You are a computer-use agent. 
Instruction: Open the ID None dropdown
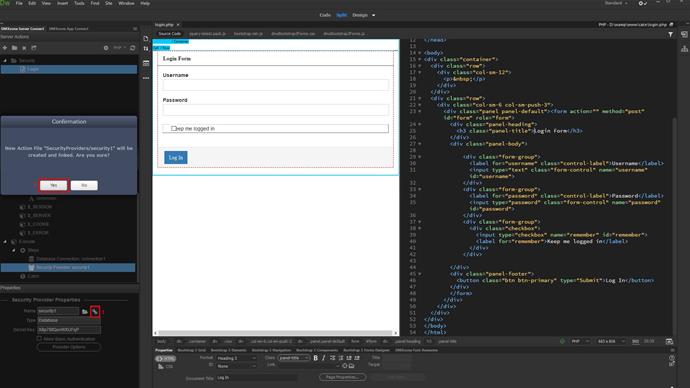[236, 366]
